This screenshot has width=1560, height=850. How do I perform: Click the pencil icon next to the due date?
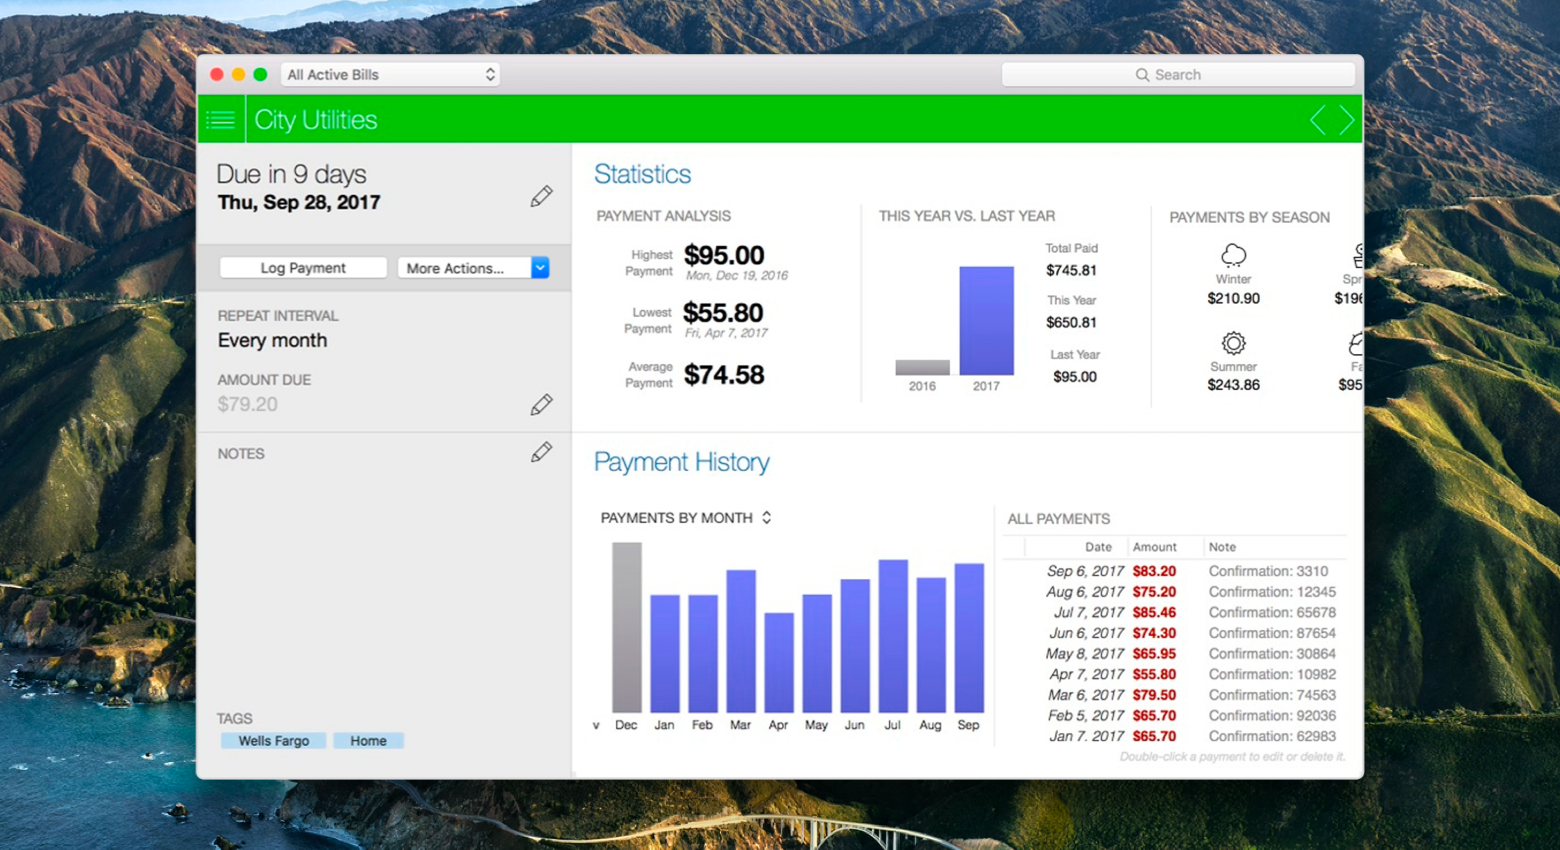pyautogui.click(x=540, y=196)
